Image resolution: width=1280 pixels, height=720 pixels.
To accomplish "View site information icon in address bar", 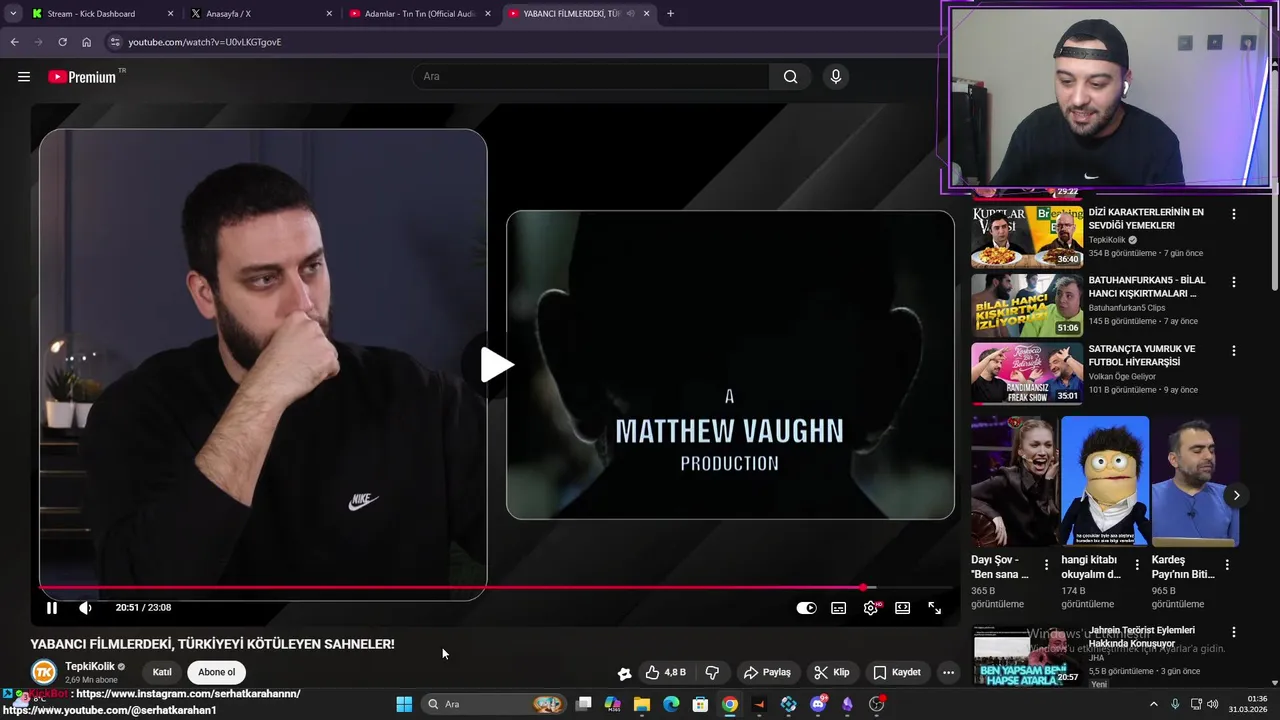I will (115, 42).
